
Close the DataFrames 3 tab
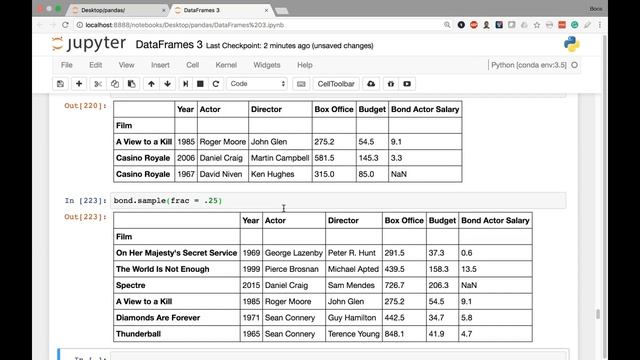[266, 10]
